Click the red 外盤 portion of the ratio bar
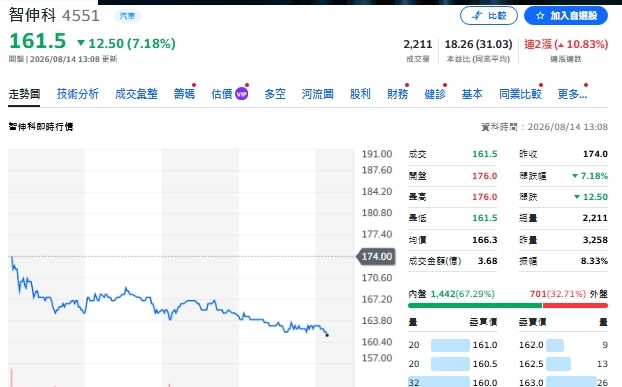The height and width of the screenshot is (387, 622). [x=575, y=305]
